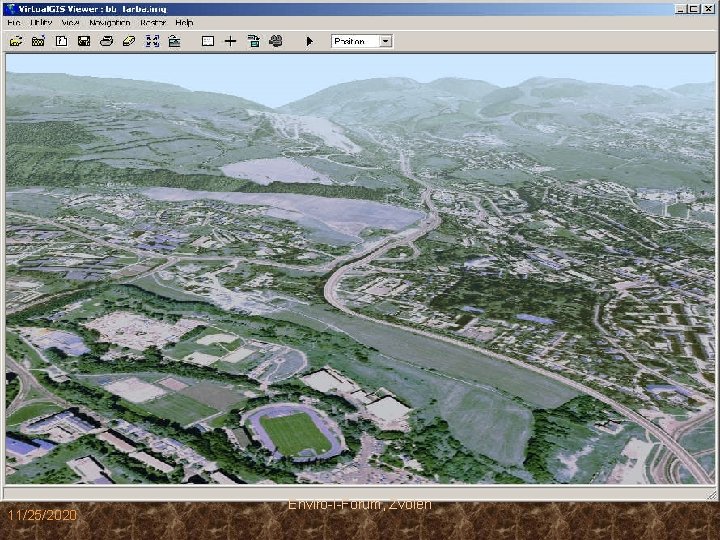The height and width of the screenshot is (540, 720).
Task: Open the Utility menu
Action: pyautogui.click(x=41, y=21)
